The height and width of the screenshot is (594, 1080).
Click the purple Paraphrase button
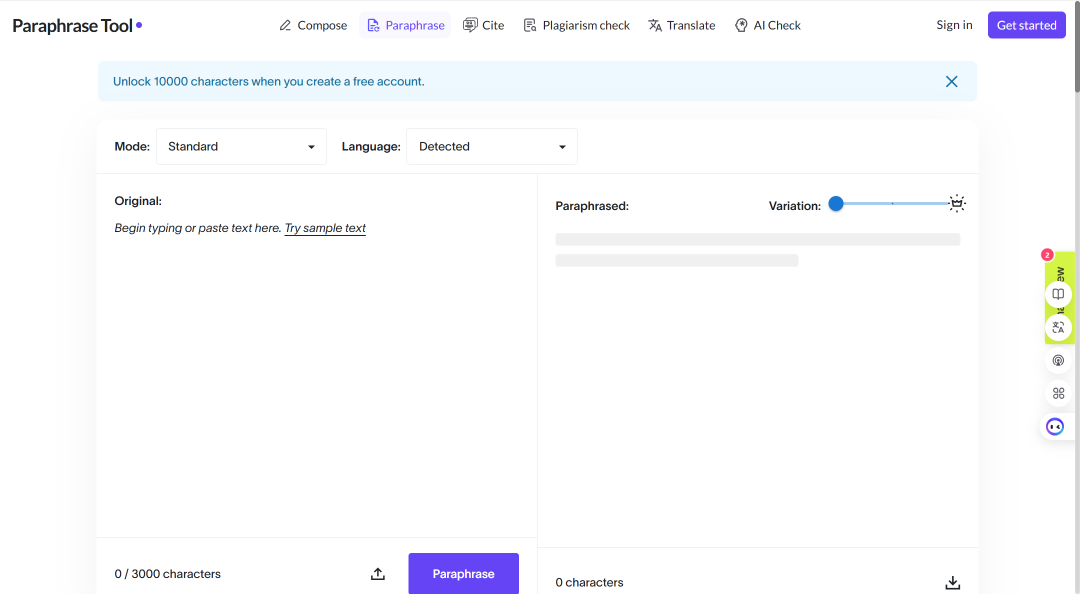(x=464, y=573)
